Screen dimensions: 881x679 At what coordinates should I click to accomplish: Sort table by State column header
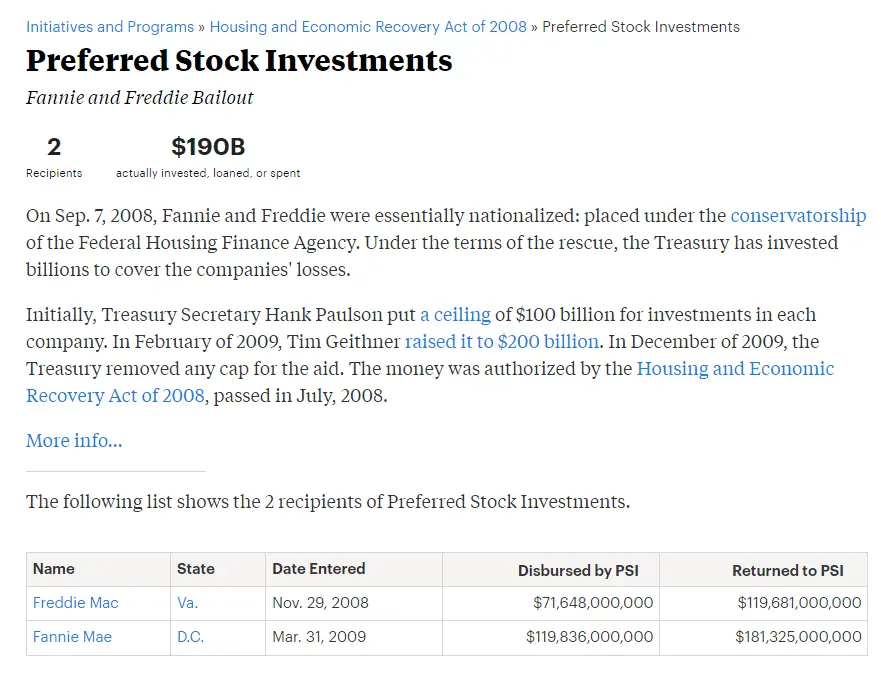[x=196, y=569]
